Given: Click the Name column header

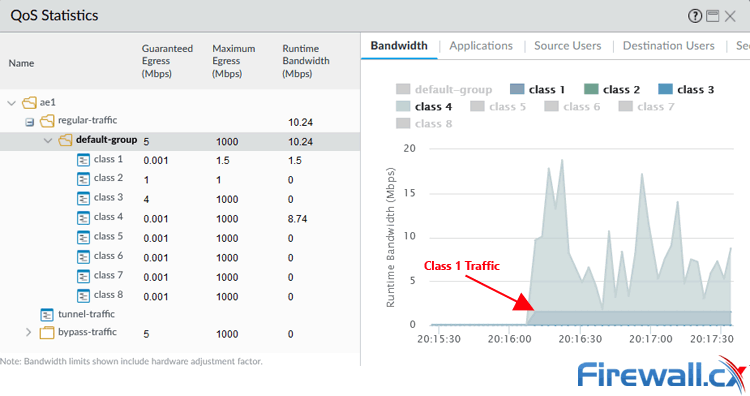Looking at the screenshot, I should tap(21, 63).
